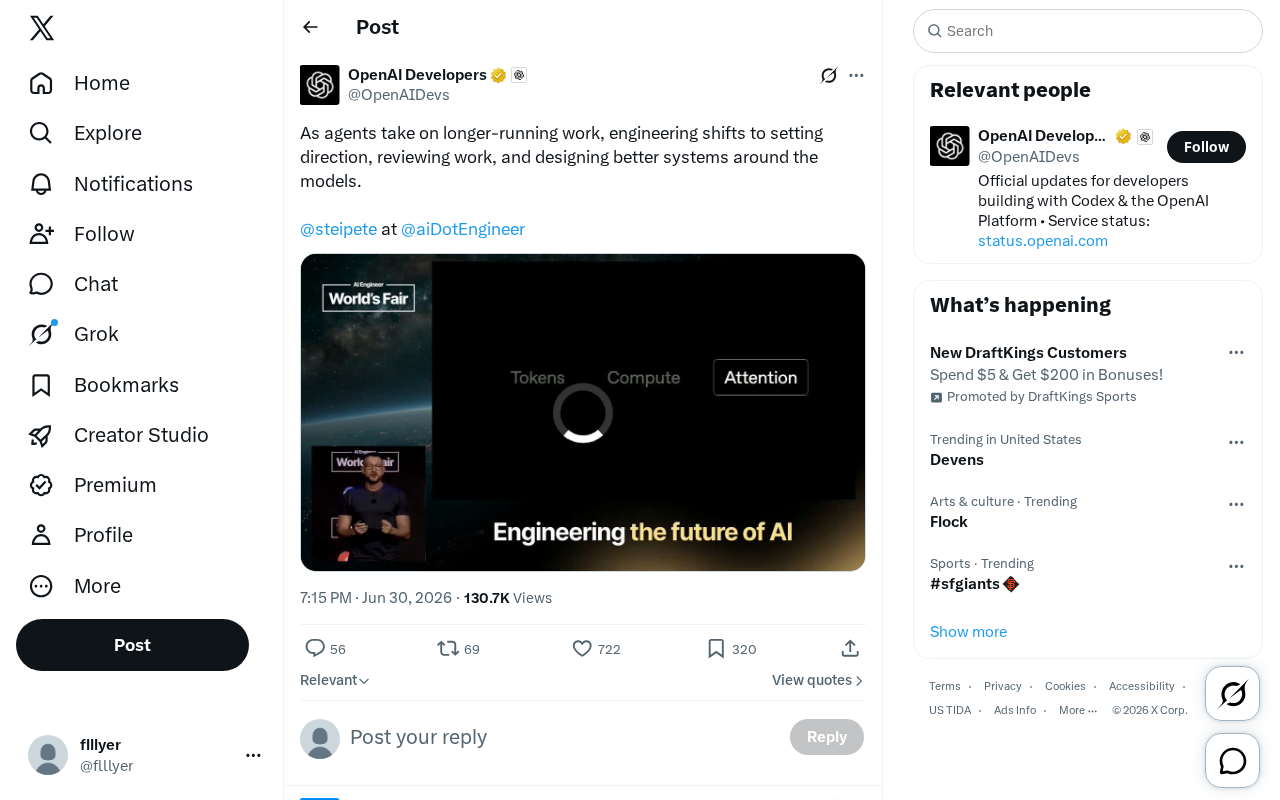This screenshot has height=800, width=1280.
Task: Click the X logo icon
Action: (x=42, y=28)
